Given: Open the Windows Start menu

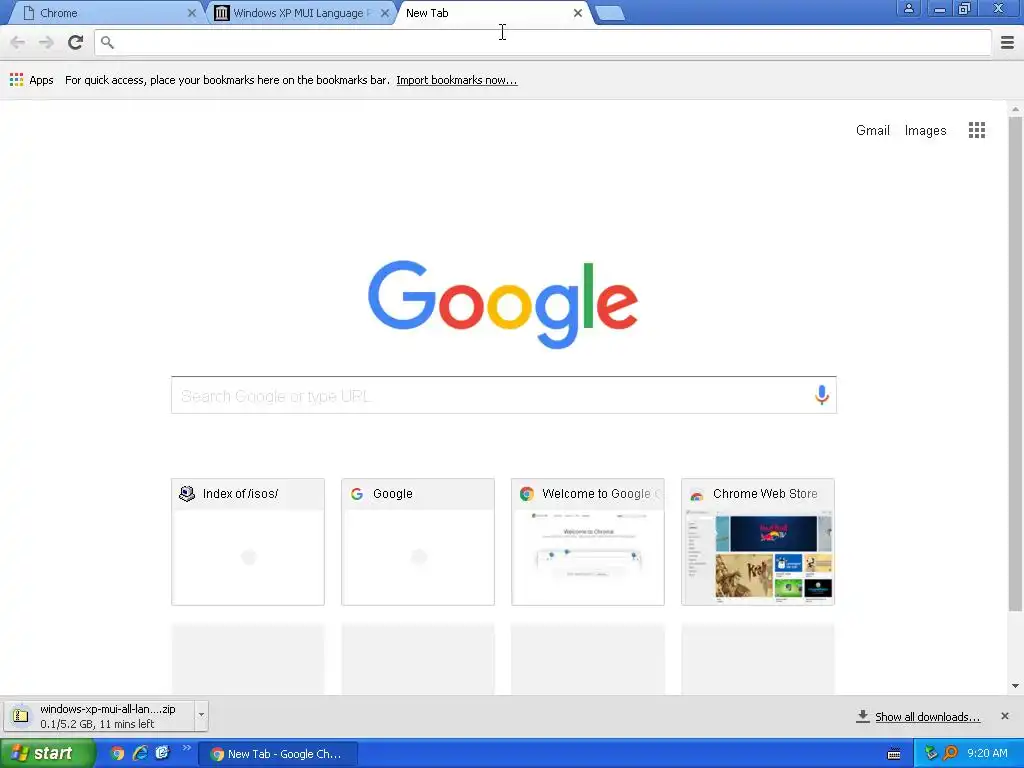Looking at the screenshot, I should pyautogui.click(x=47, y=753).
